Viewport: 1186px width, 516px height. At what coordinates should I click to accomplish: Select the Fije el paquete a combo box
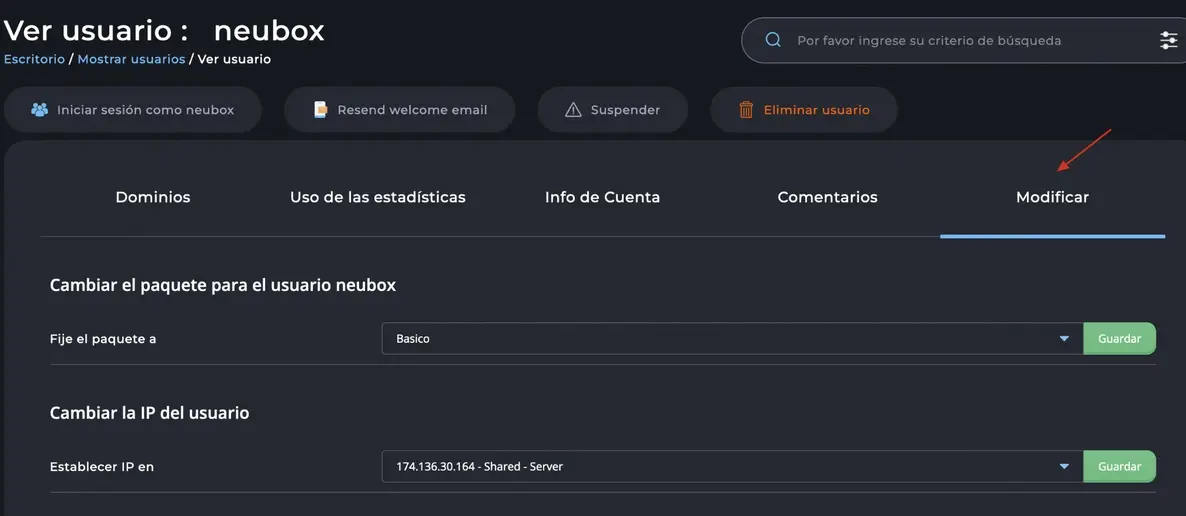click(732, 339)
